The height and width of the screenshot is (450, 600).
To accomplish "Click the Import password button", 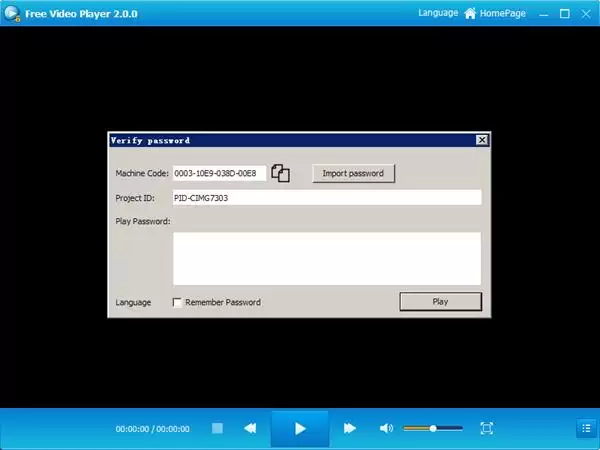I will coord(353,173).
